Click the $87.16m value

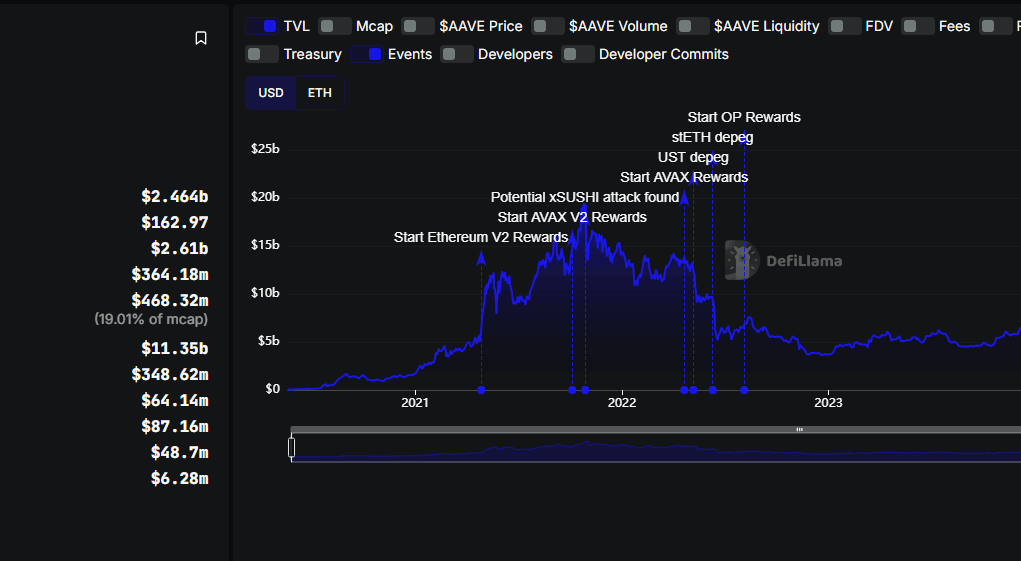175,427
